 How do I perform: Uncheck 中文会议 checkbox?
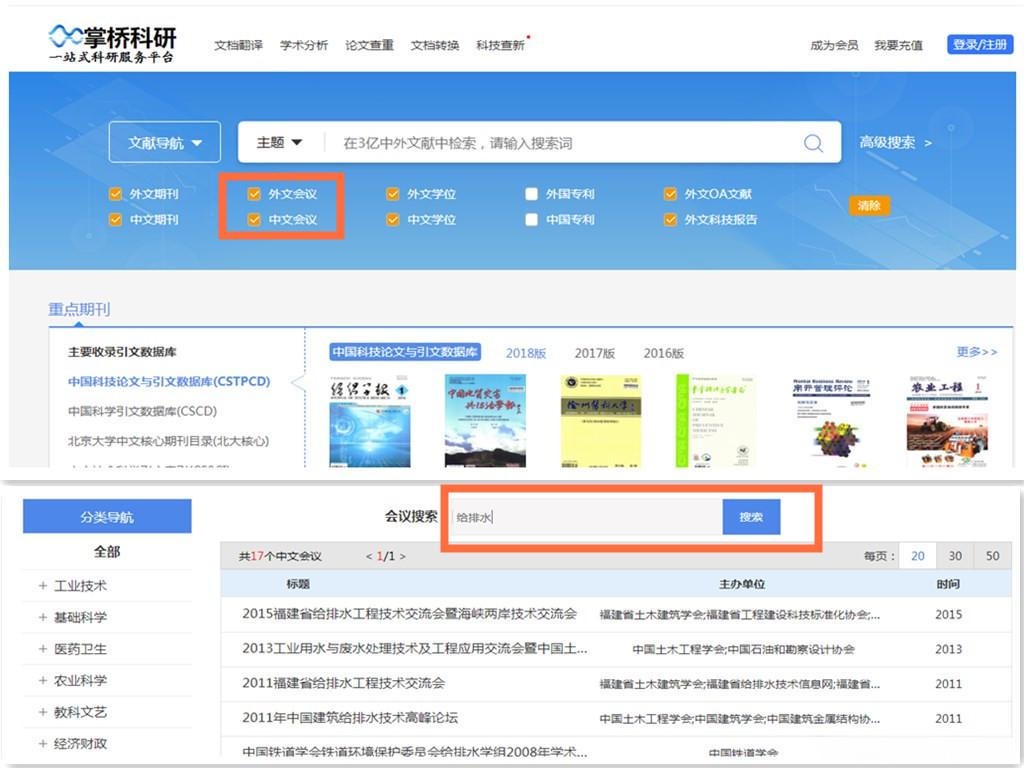(x=254, y=219)
